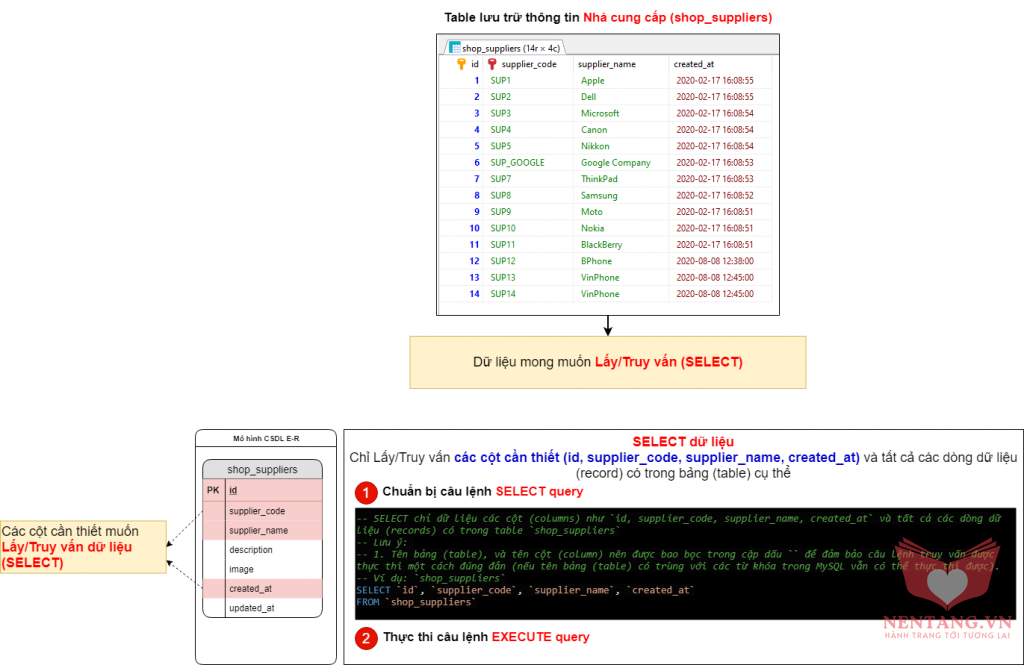The image size is (1024, 665).
Task: Click the PK marker in the E-R diagram
Action: [x=213, y=491]
